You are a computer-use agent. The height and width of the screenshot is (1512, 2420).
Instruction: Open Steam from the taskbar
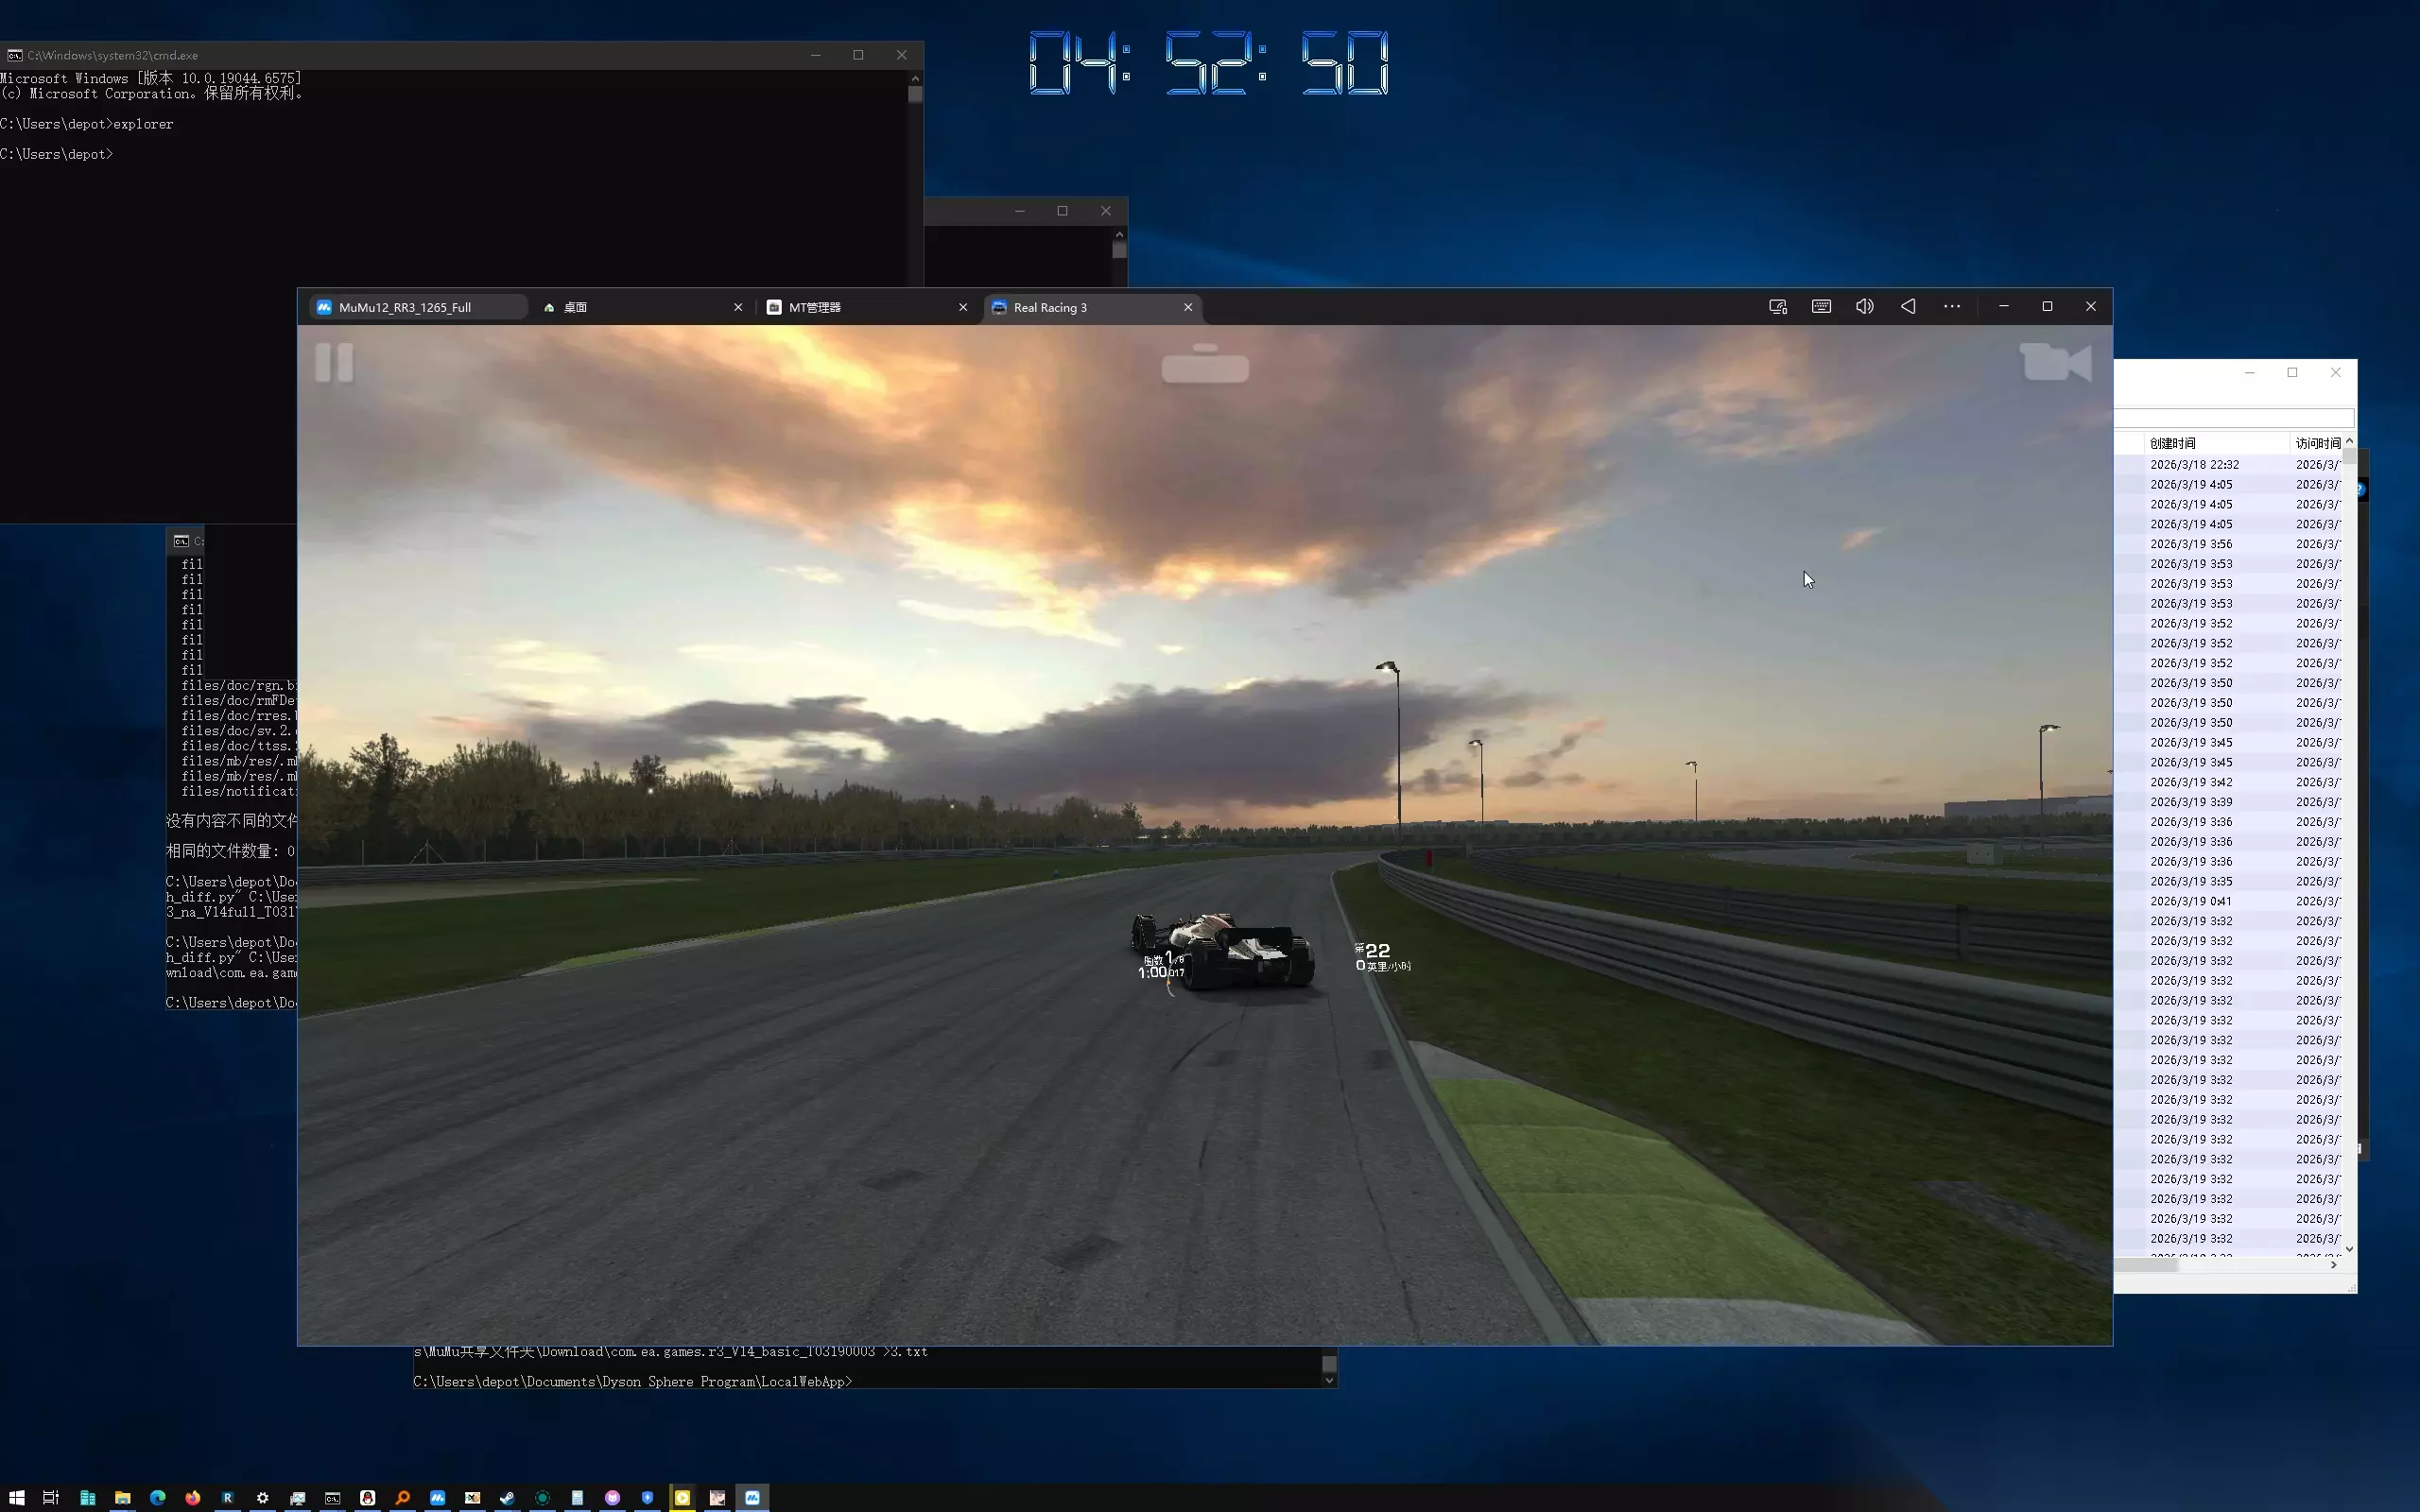tap(507, 1497)
